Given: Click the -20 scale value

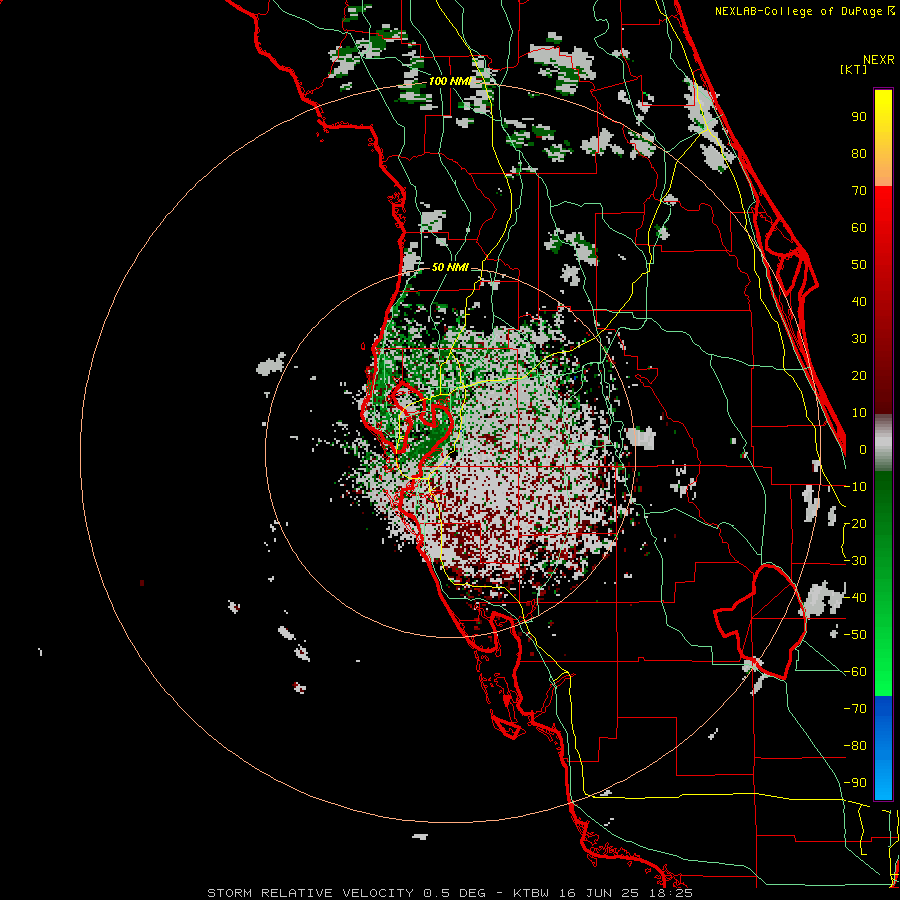Looking at the screenshot, I should point(855,523).
